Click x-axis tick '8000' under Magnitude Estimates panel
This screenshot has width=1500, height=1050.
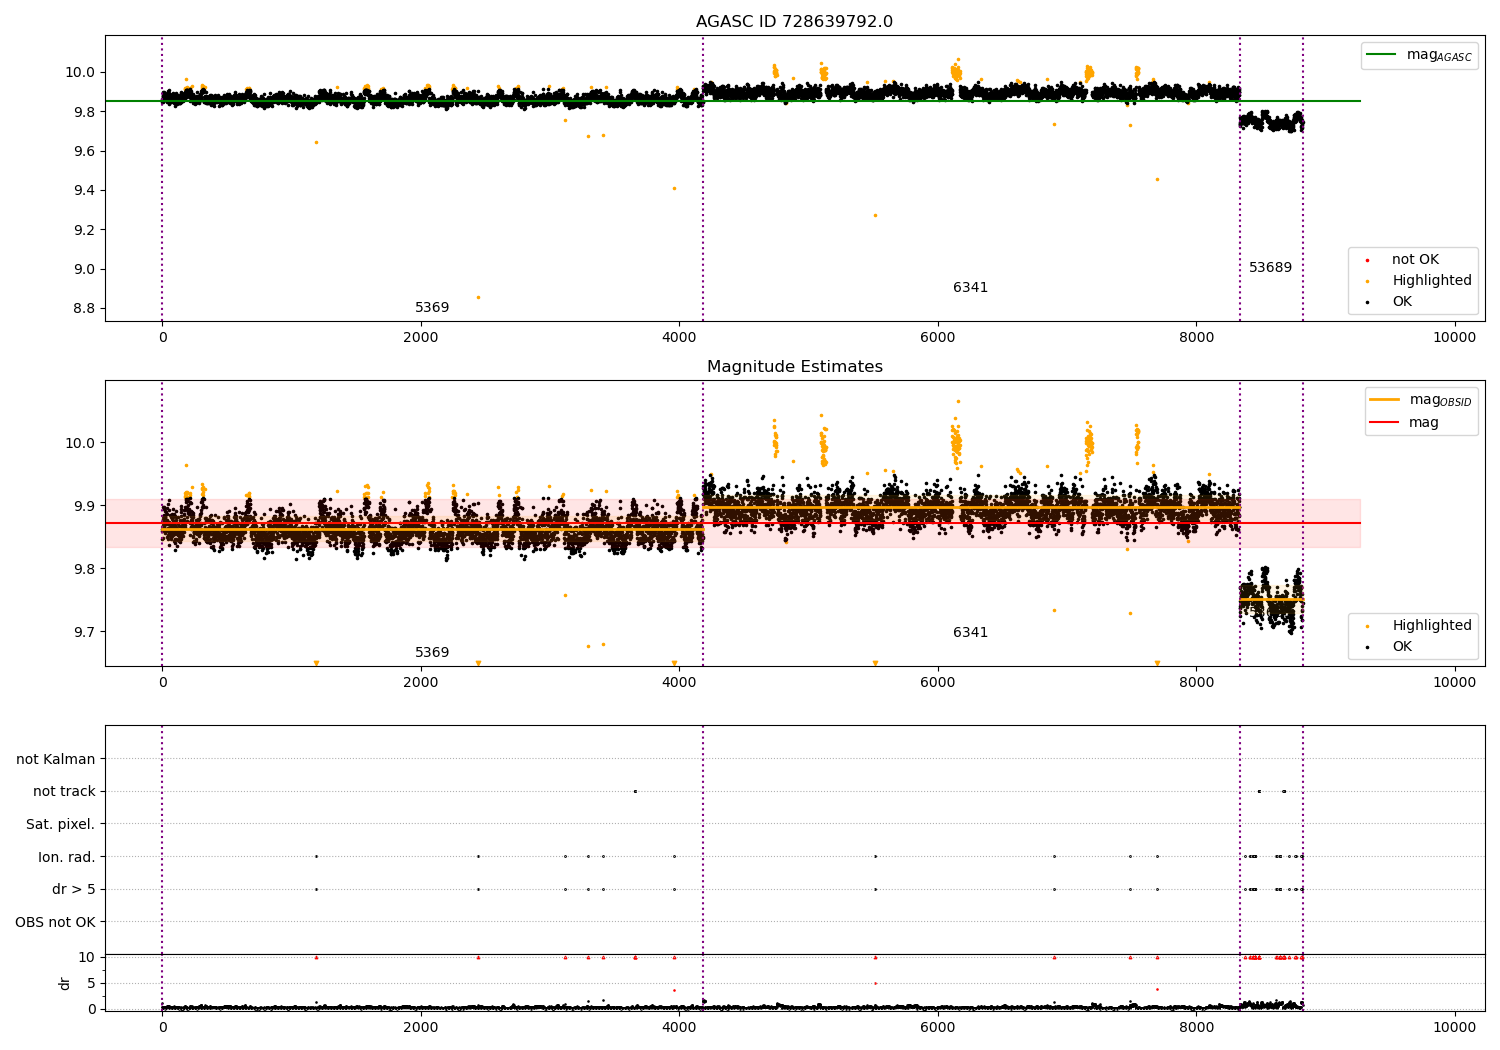coord(1196,682)
